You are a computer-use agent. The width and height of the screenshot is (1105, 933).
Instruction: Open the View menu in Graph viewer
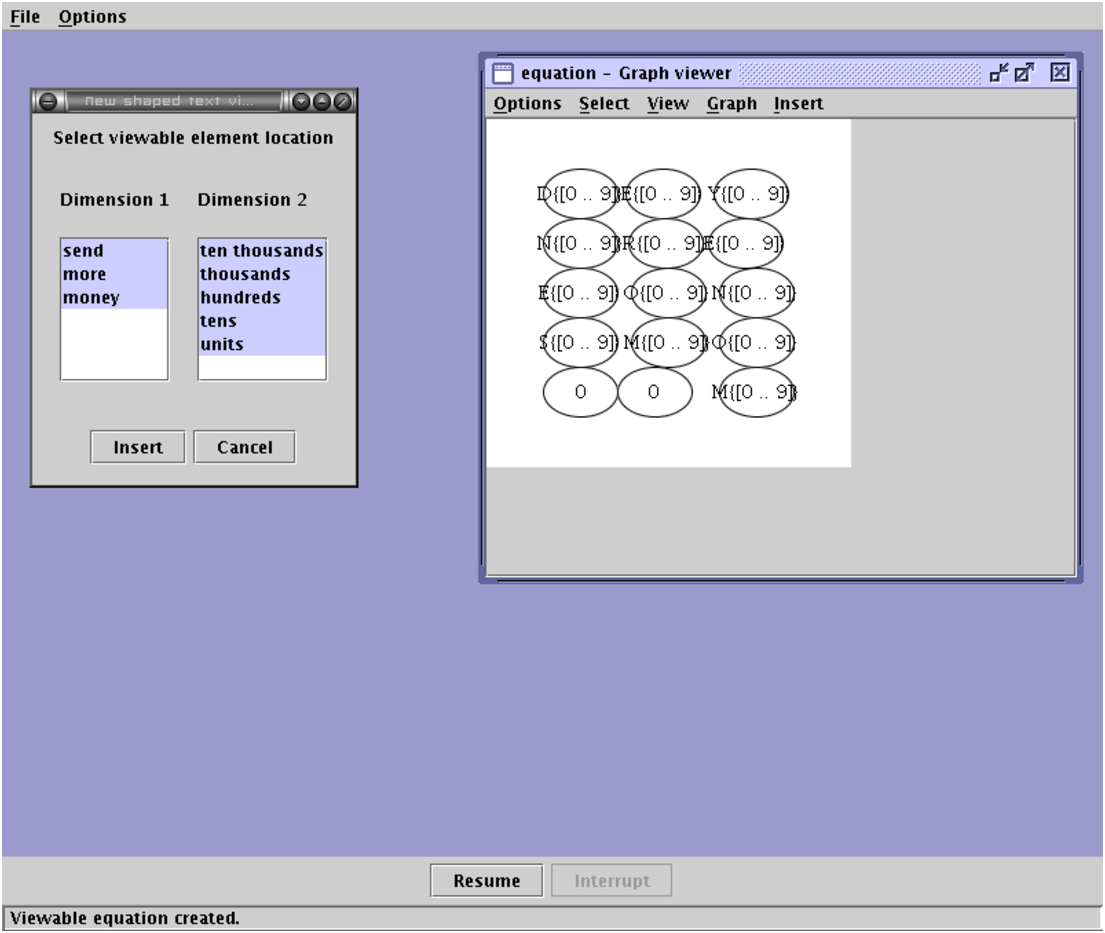(x=667, y=103)
